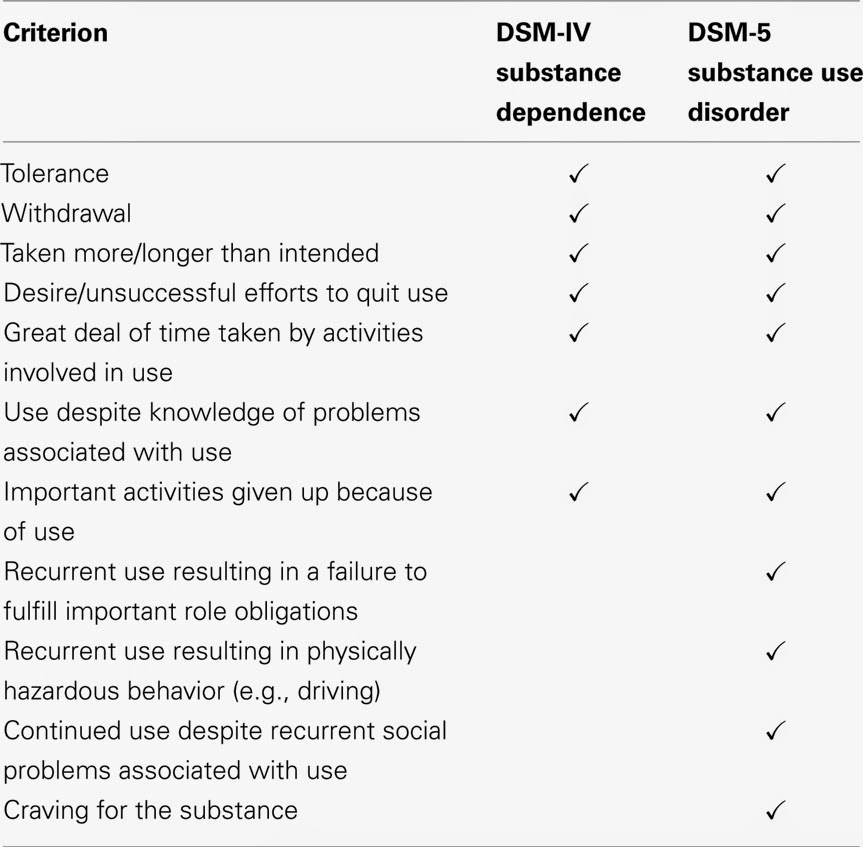Click DSM-IV checkmark for Taken more/longer than intended
Viewport: 863px width, 847px height.
point(577,253)
